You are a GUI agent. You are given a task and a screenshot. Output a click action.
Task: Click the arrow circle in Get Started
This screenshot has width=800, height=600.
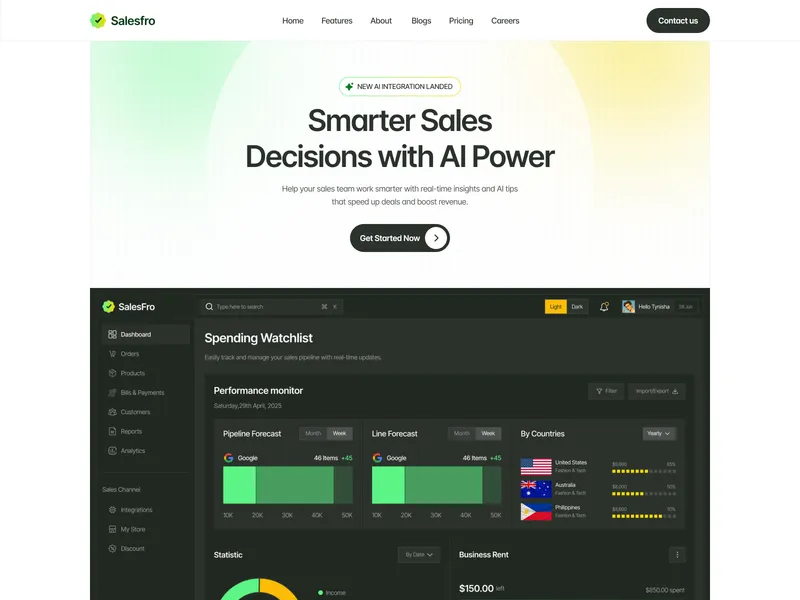coord(436,238)
